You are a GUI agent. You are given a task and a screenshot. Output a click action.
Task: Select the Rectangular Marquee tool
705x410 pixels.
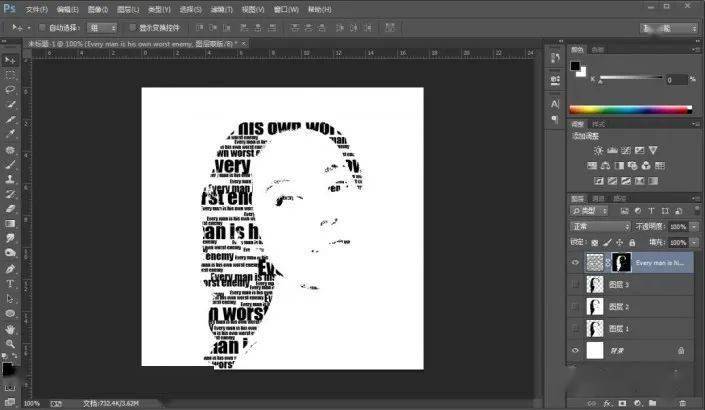10,75
